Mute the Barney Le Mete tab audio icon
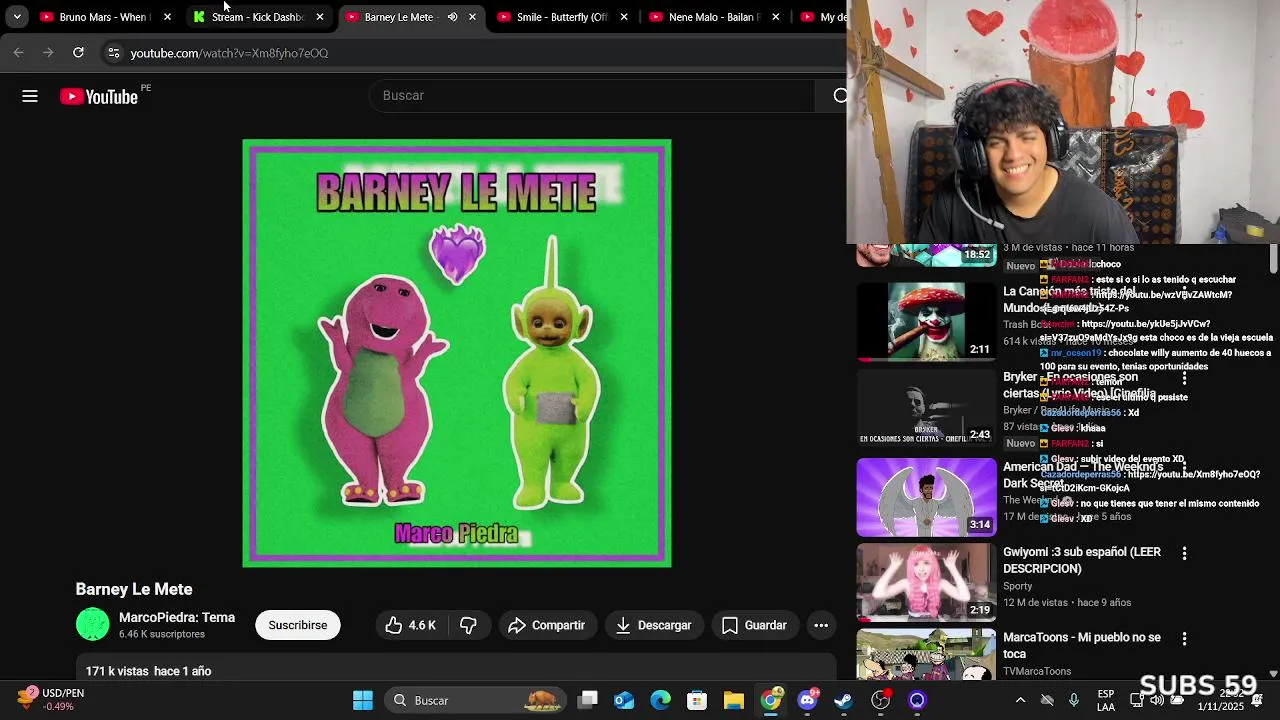Viewport: 1280px width, 720px height. click(x=452, y=17)
